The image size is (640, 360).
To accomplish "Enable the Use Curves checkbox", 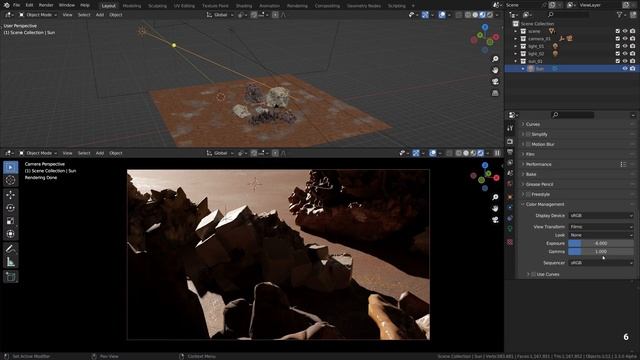I will pyautogui.click(x=533, y=274).
